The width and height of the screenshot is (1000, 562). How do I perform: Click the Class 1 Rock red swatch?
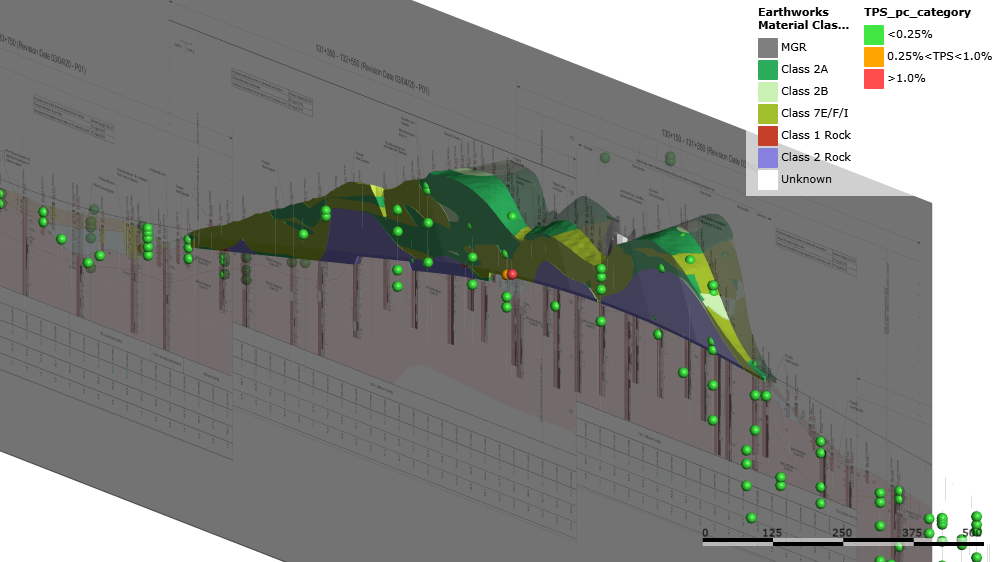[768, 135]
